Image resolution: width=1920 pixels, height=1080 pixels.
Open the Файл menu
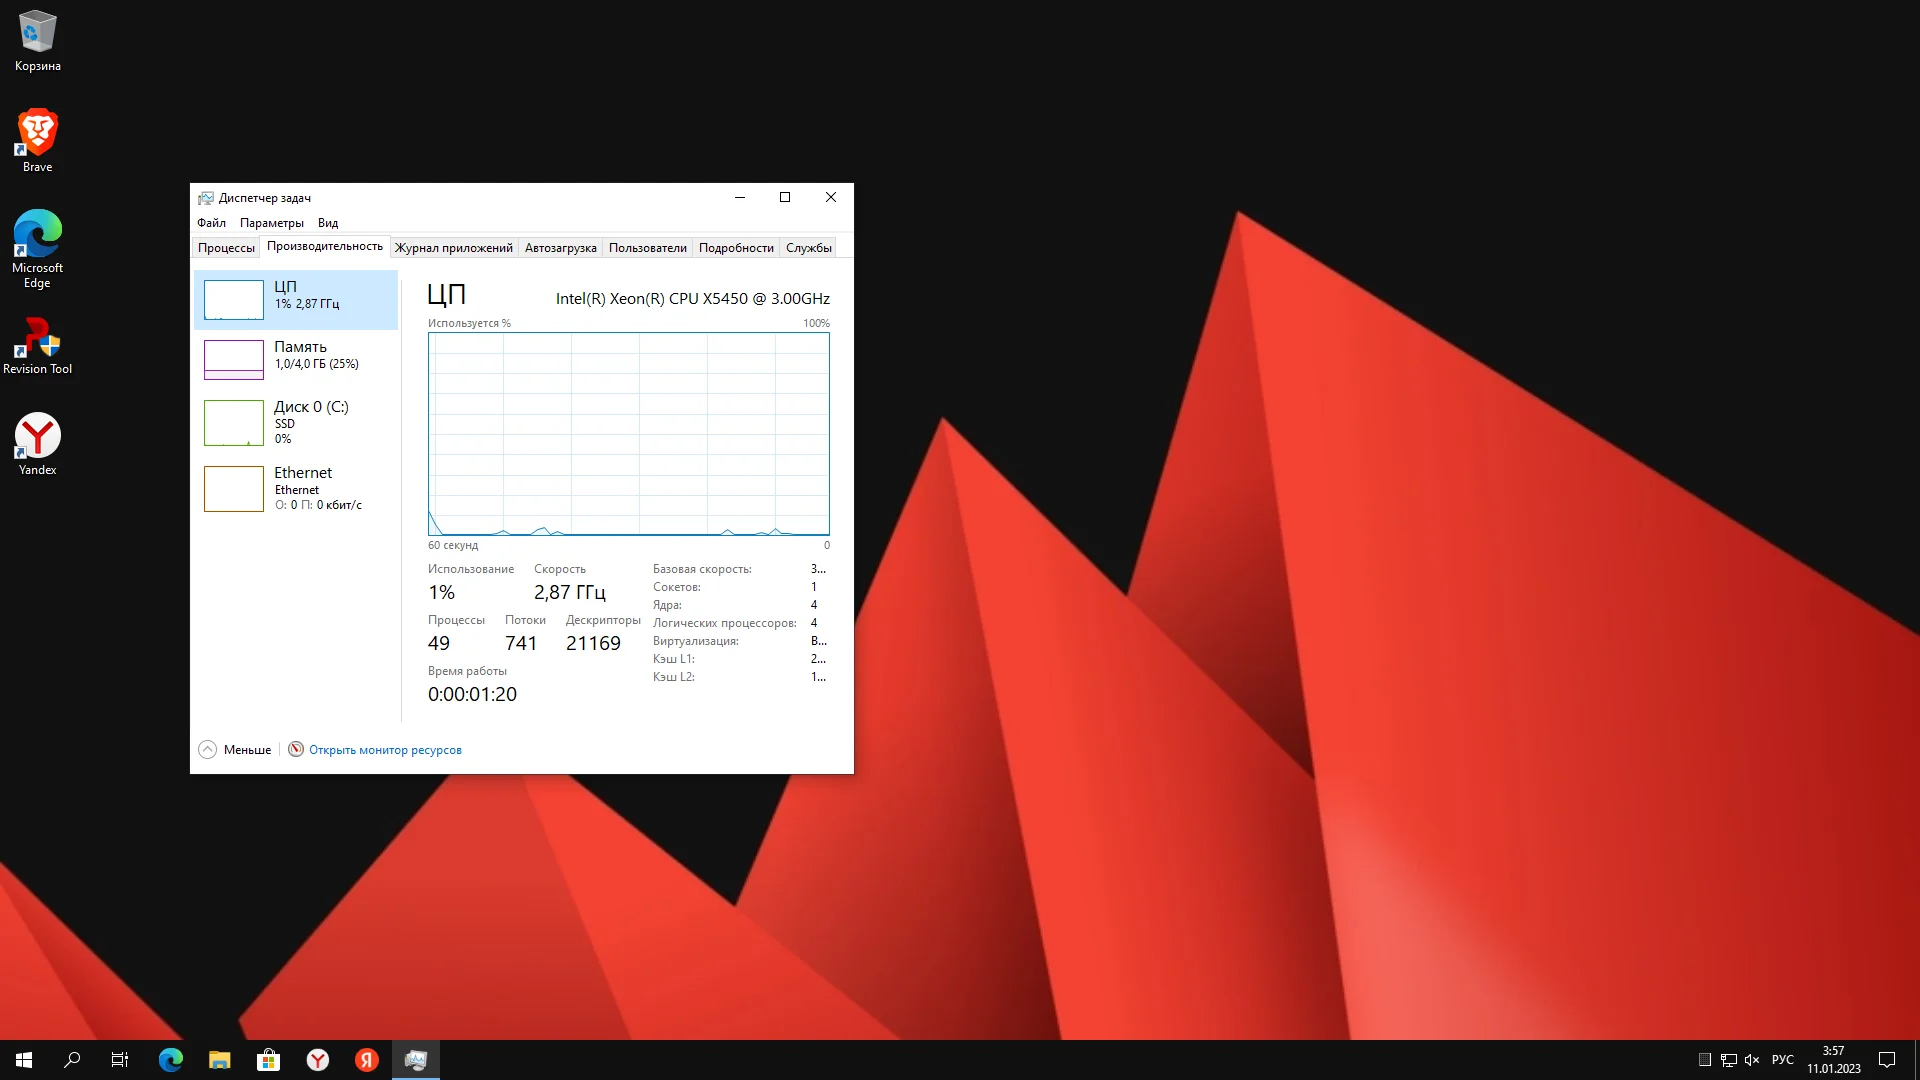click(x=211, y=223)
